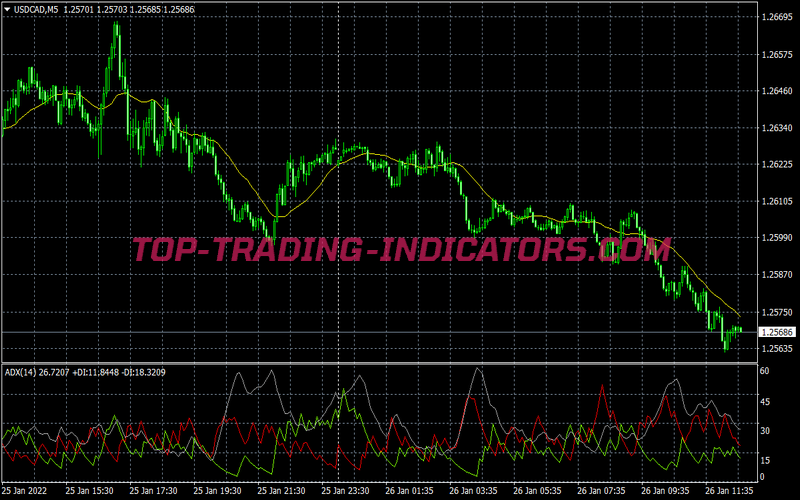
Task: Select the current price label 1.25686
Action: (x=777, y=332)
